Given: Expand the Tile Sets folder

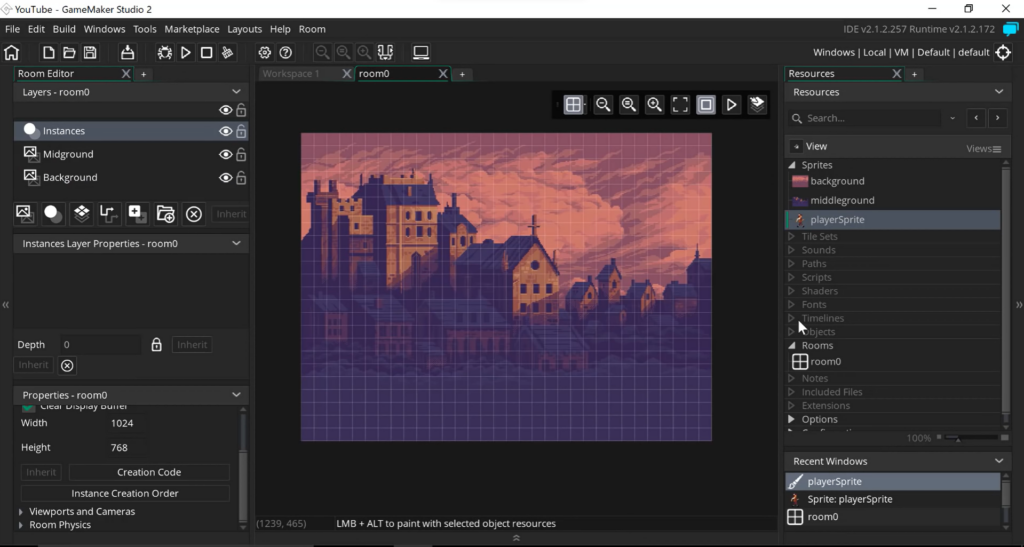Looking at the screenshot, I should (x=792, y=236).
